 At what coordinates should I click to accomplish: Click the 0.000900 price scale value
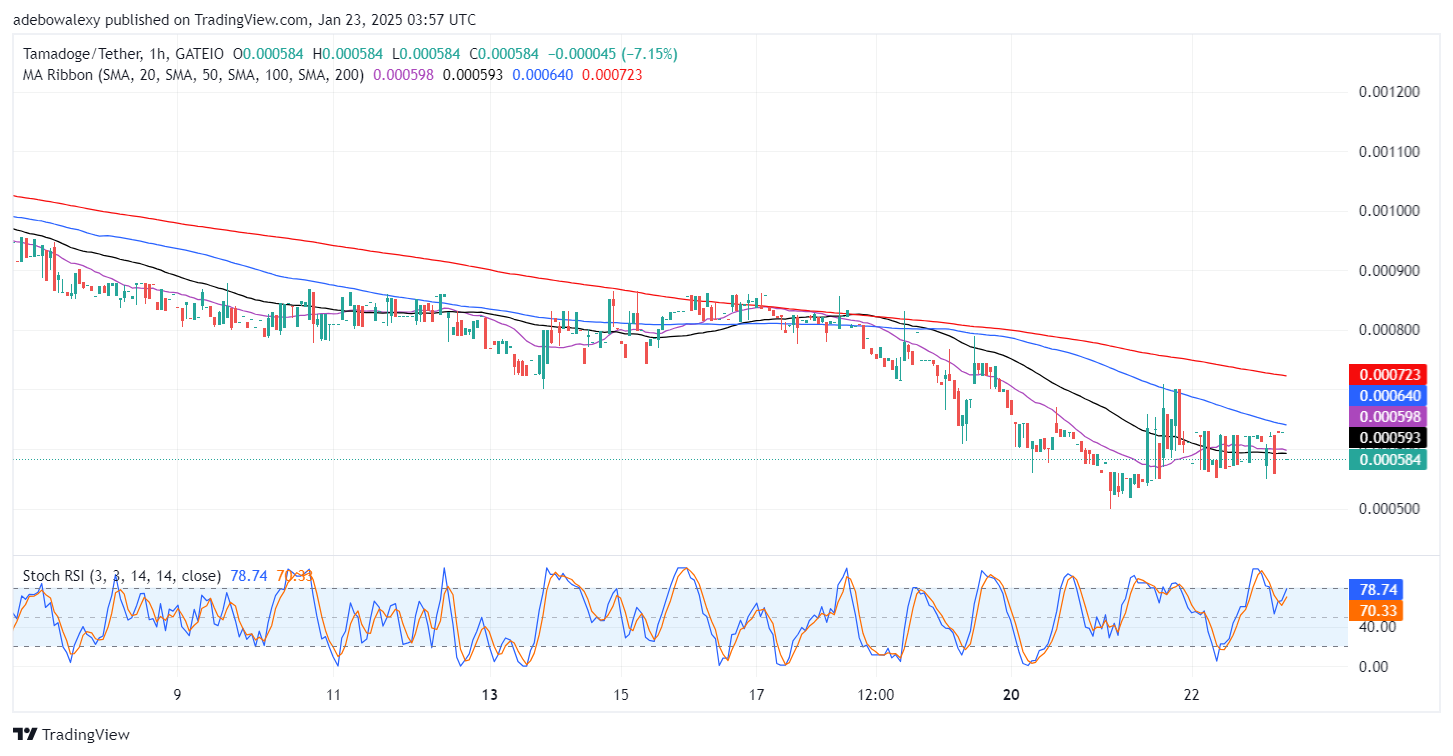coord(1388,270)
